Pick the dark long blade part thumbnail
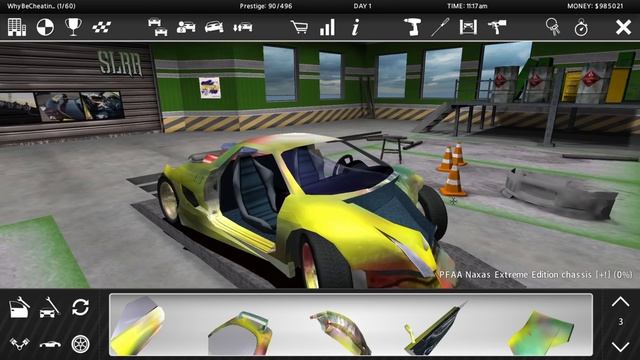 click(x=436, y=328)
